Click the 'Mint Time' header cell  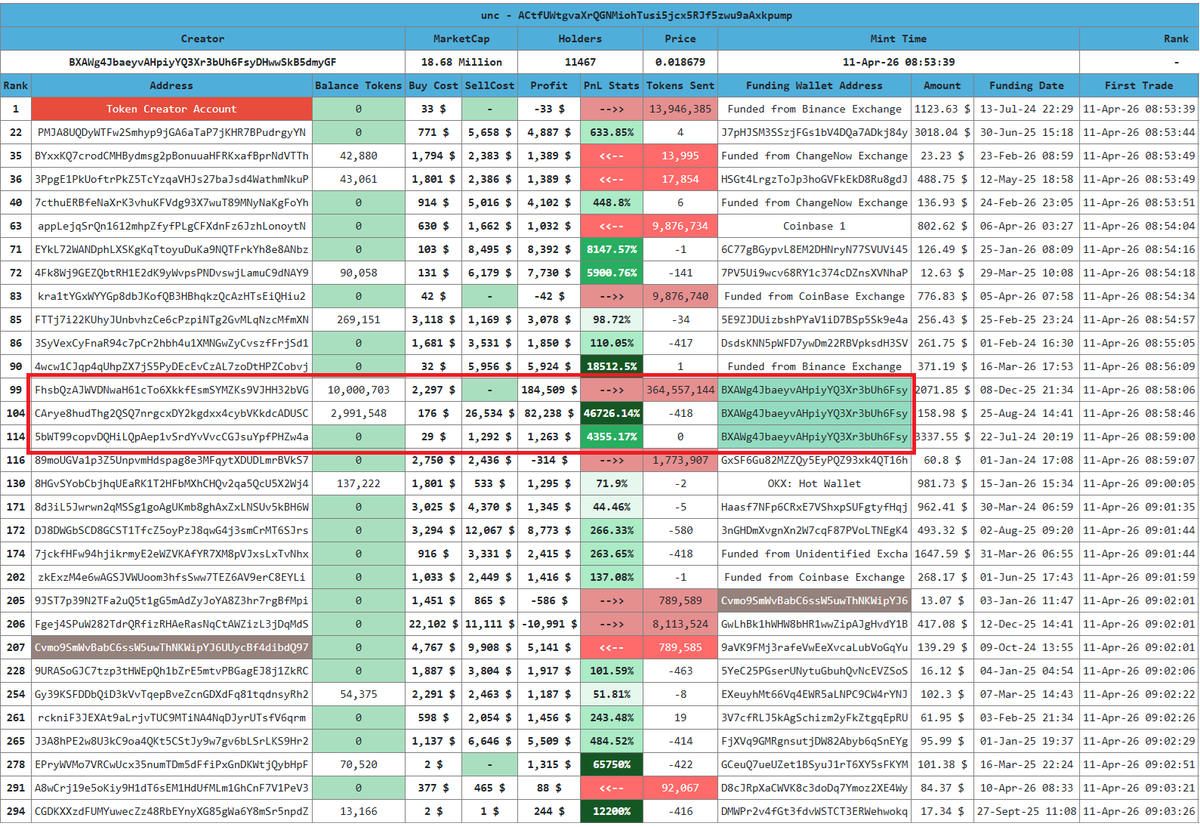tap(899, 39)
